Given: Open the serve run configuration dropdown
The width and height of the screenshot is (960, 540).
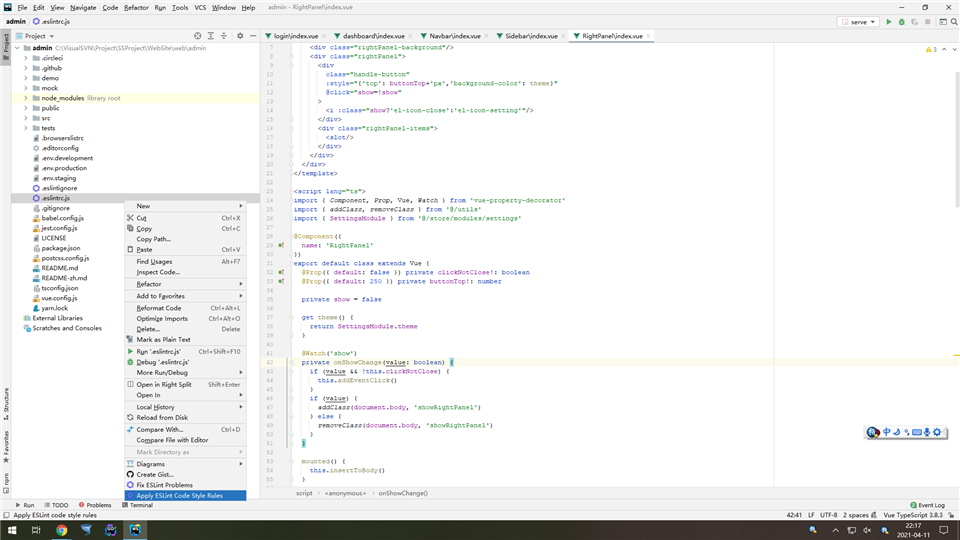Looking at the screenshot, I should pos(858,21).
